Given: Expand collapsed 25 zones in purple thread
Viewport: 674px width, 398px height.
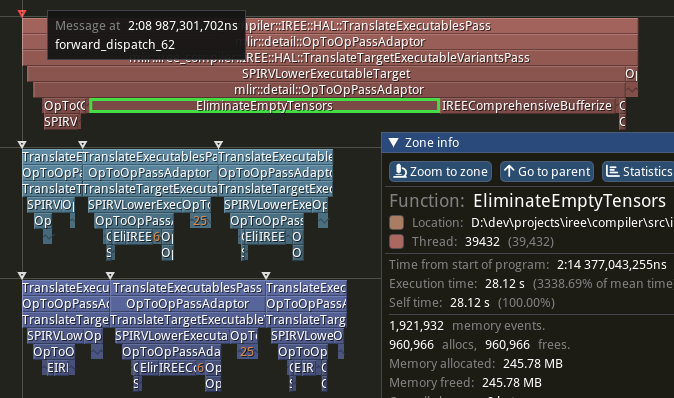Looking at the screenshot, I should click(247, 352).
